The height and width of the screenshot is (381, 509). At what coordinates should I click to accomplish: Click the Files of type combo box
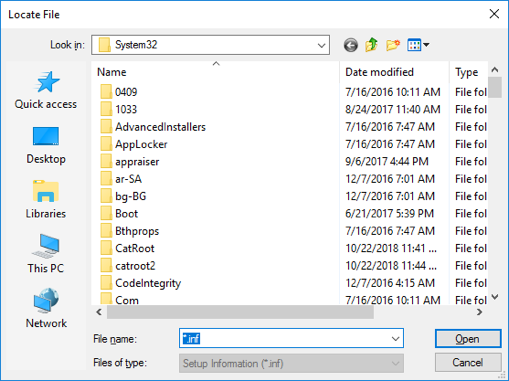point(291,363)
